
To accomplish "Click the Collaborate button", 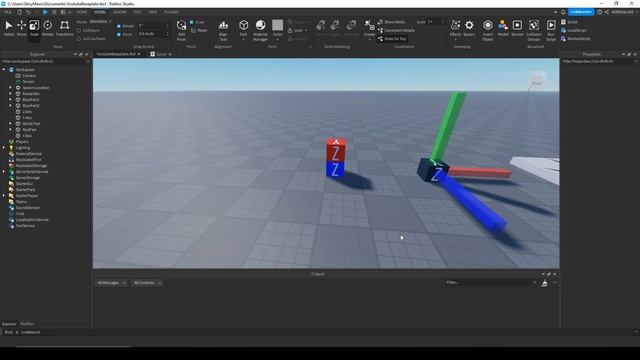I will point(581,12).
